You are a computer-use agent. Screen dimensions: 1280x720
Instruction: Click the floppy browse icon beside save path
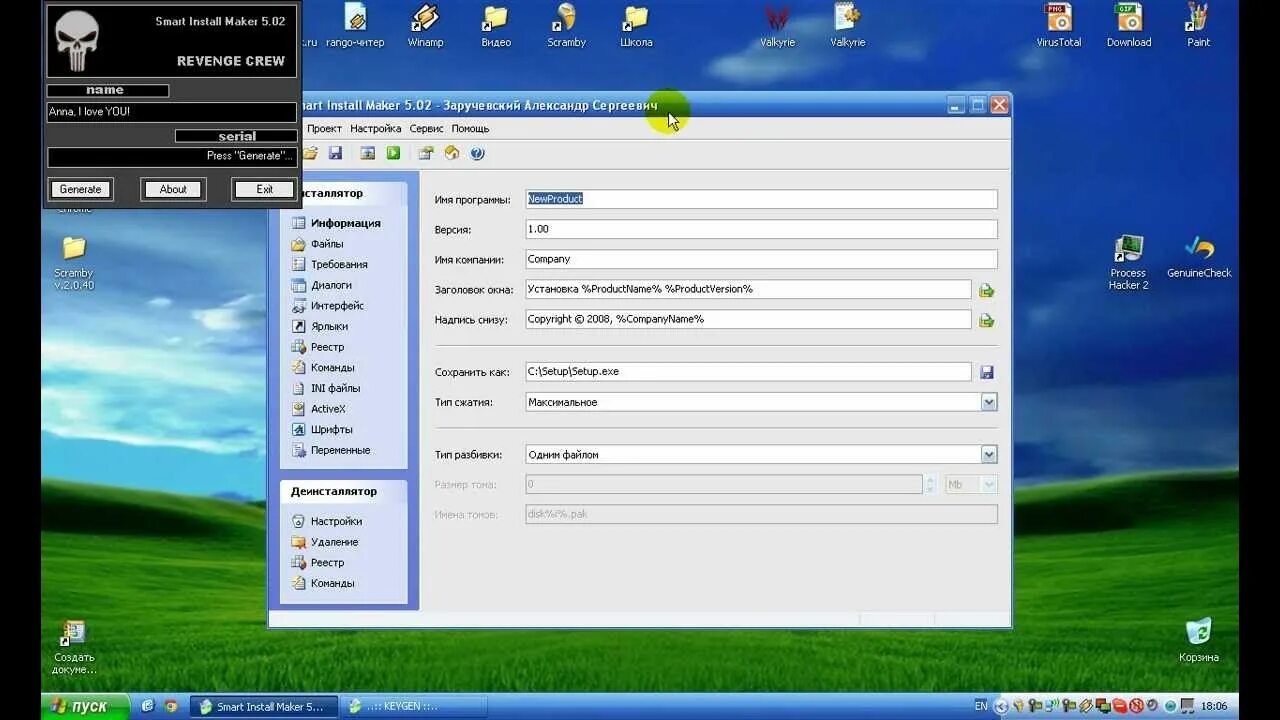(987, 372)
